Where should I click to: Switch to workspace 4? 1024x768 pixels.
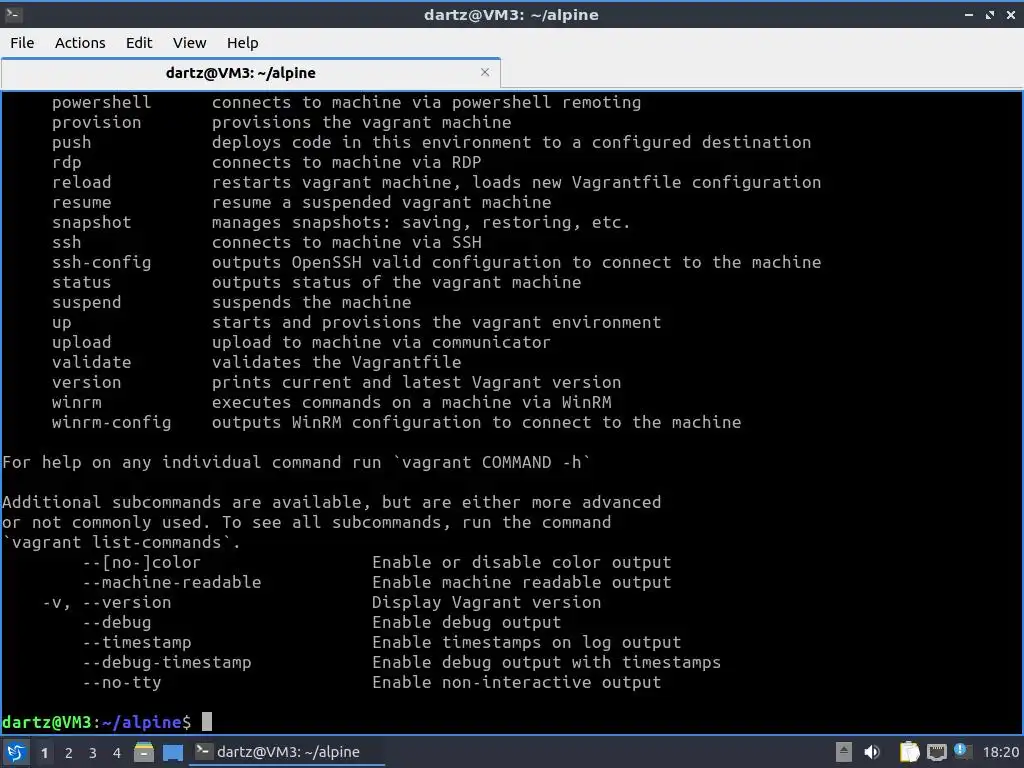117,753
